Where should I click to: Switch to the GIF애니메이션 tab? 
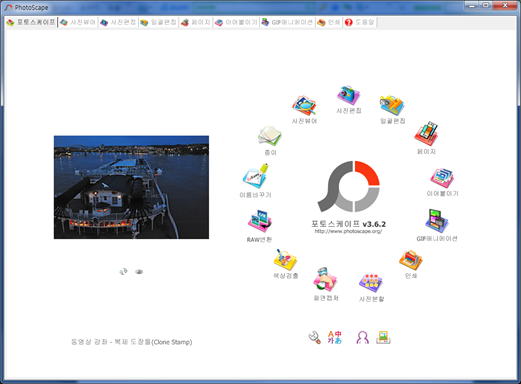click(x=287, y=22)
